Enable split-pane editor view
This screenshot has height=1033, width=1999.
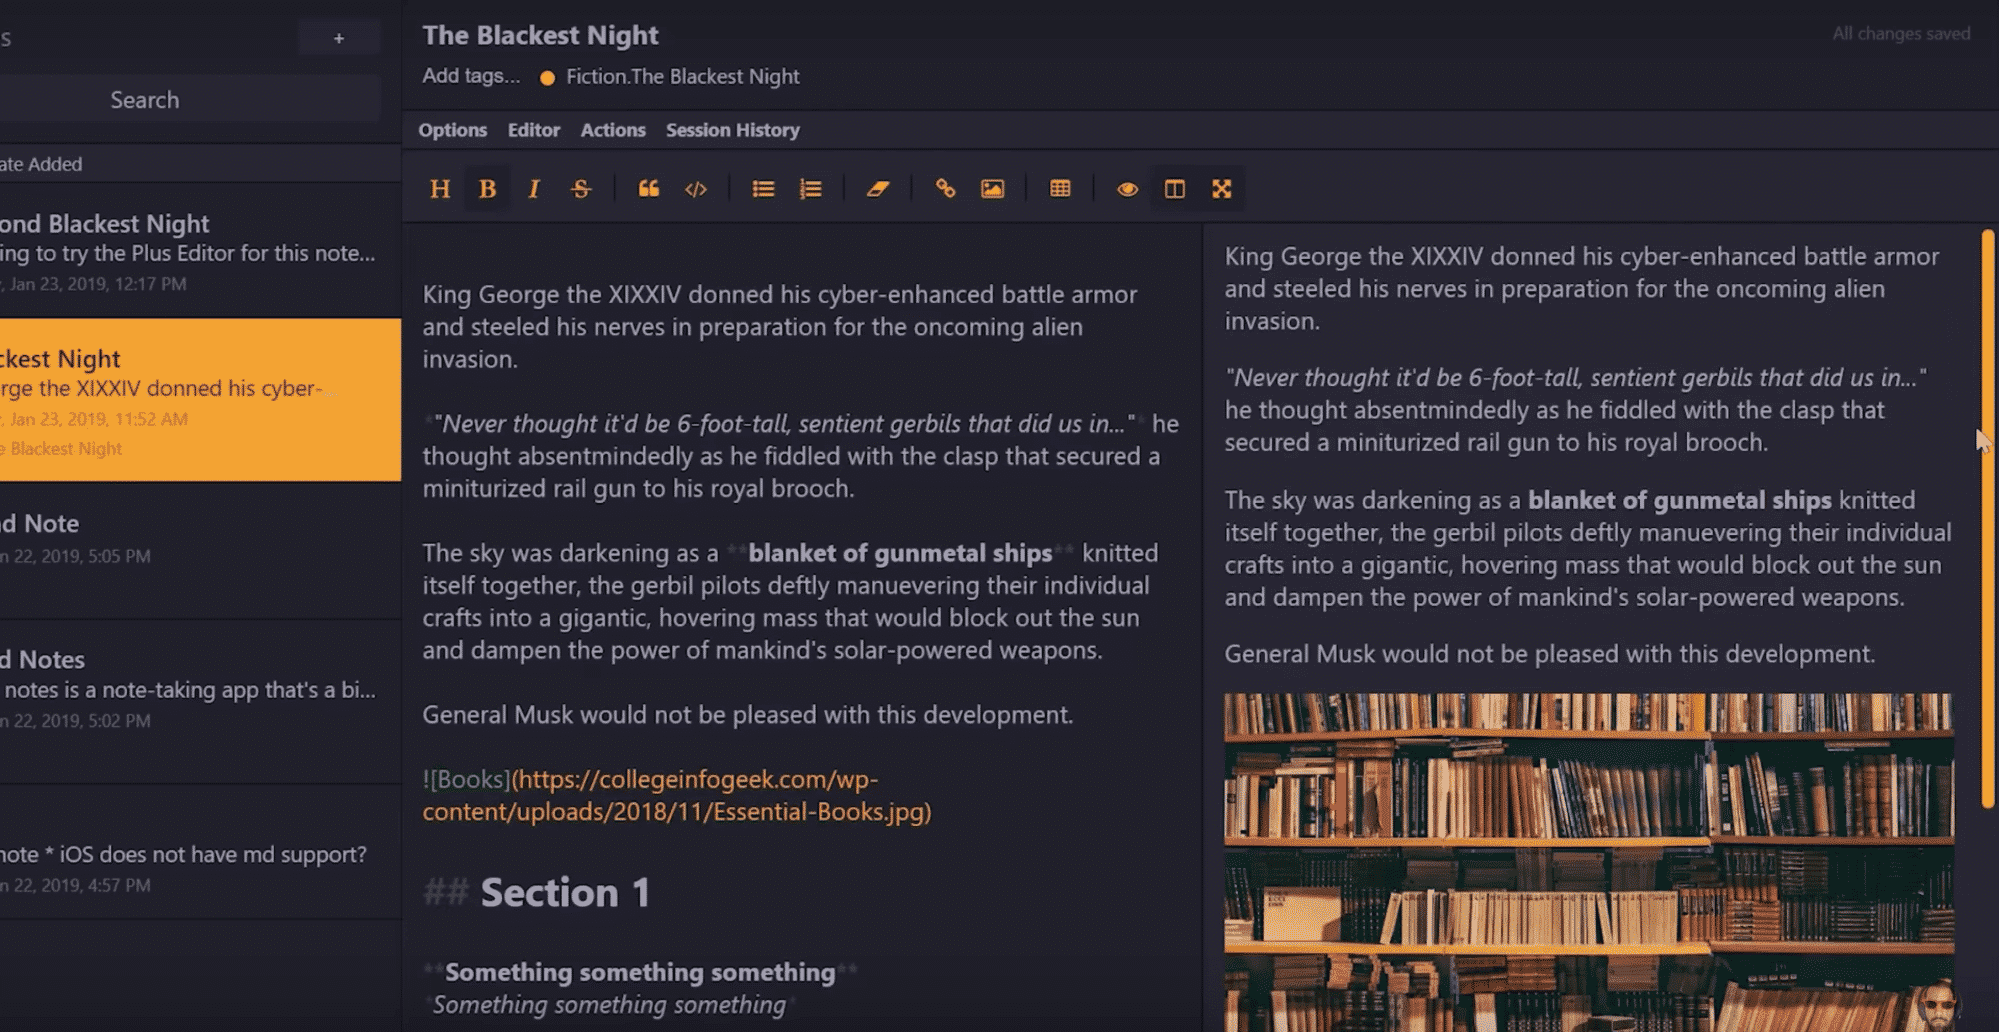(x=1174, y=188)
